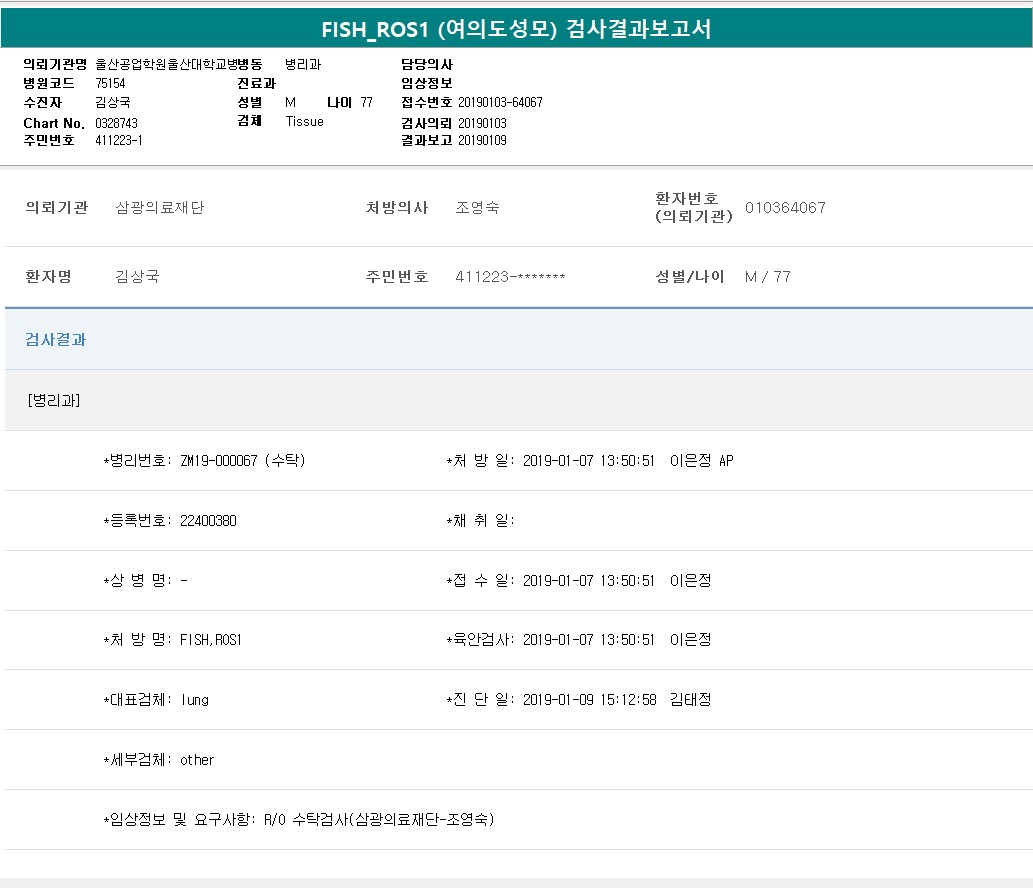Select the 검체 value Tissue
1033x888 pixels.
coord(304,121)
